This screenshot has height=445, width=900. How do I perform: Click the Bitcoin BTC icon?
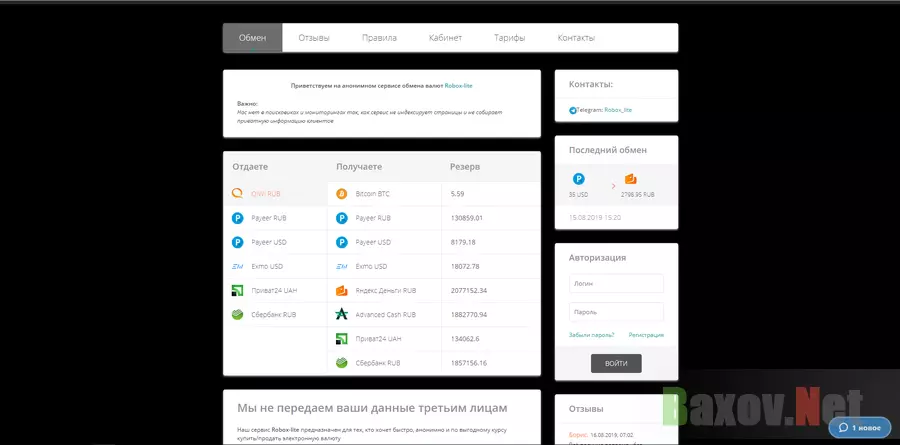[x=342, y=194]
